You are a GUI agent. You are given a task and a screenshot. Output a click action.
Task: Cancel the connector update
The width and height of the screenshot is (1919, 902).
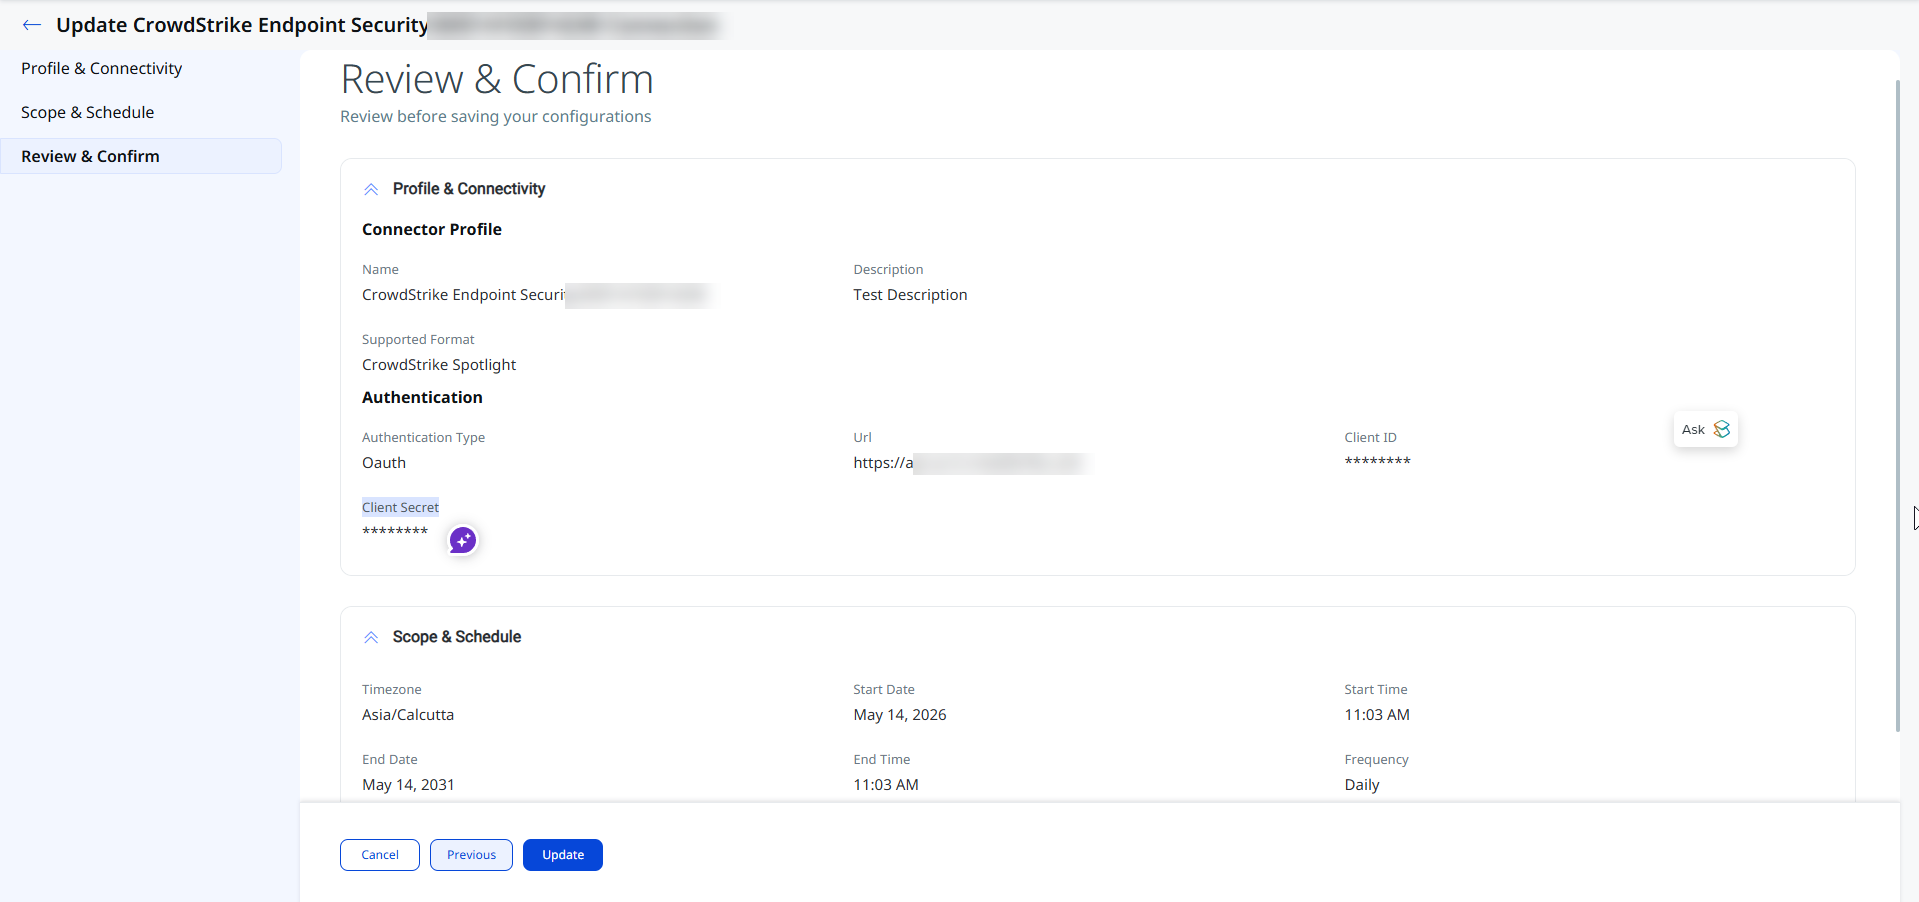[380, 855]
